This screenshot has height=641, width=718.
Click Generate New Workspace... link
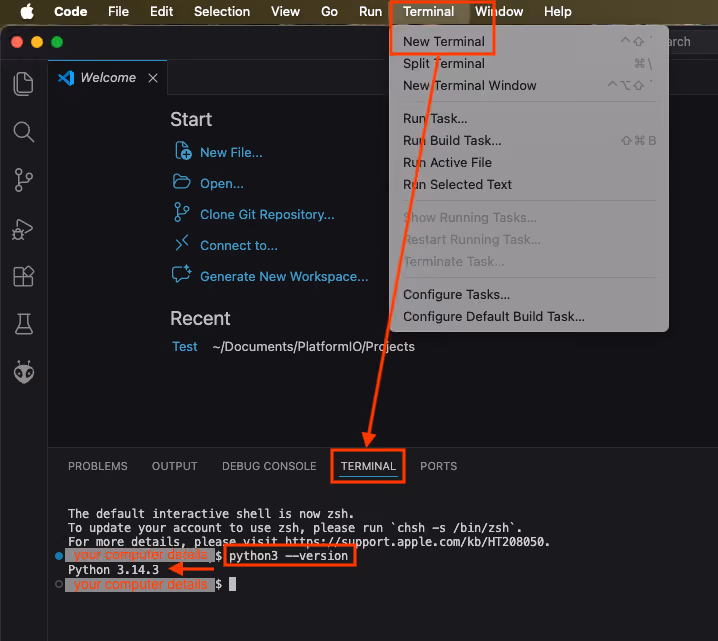tap(284, 277)
